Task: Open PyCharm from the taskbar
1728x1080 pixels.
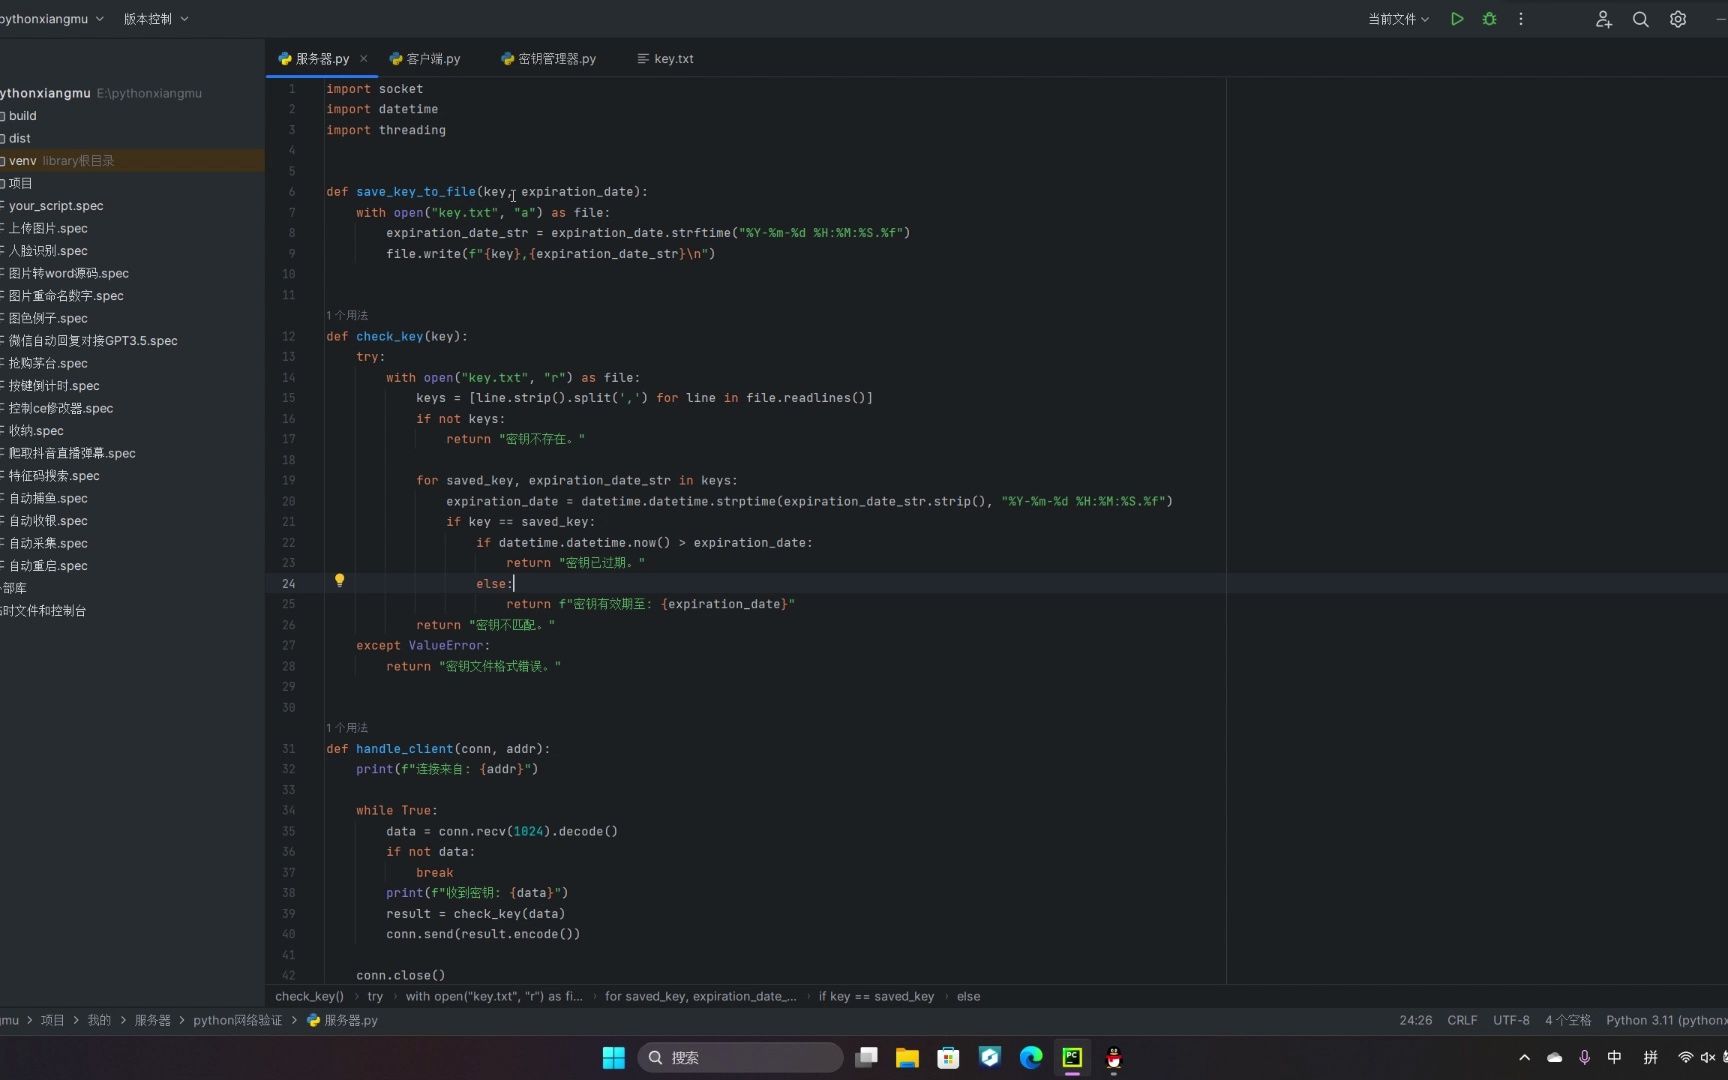Action: click(x=1072, y=1057)
